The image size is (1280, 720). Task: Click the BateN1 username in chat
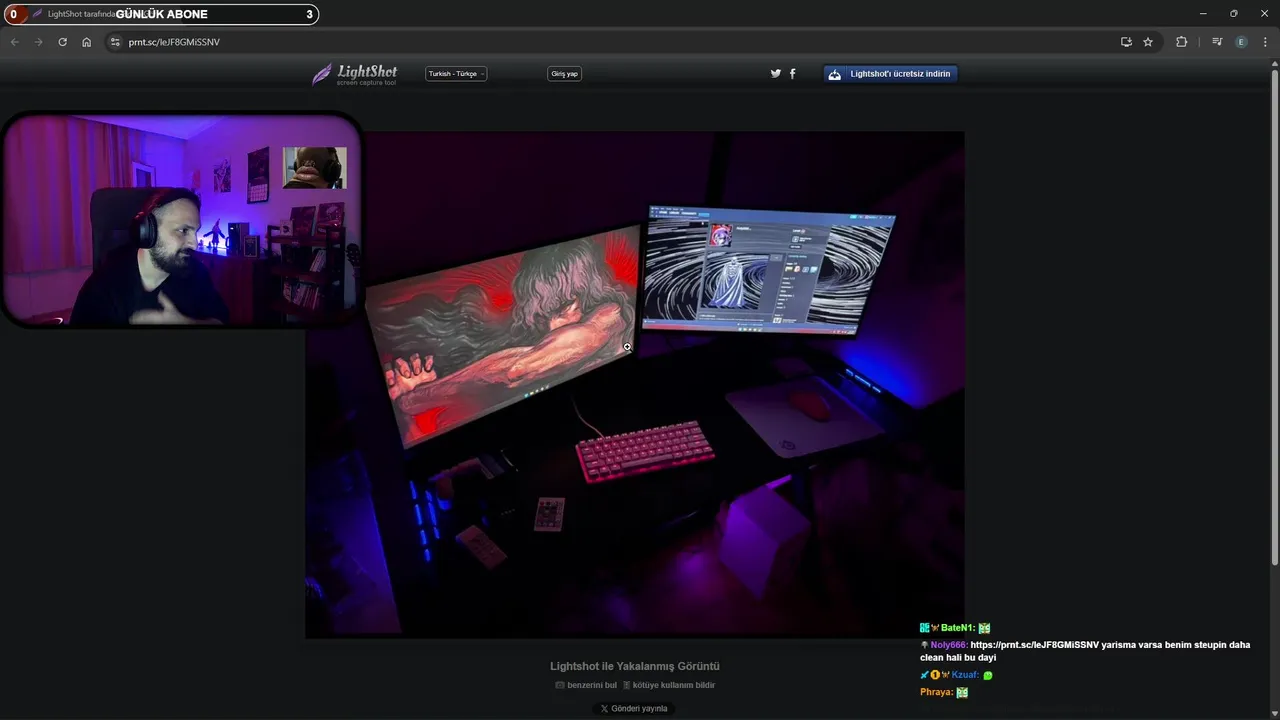click(x=957, y=628)
